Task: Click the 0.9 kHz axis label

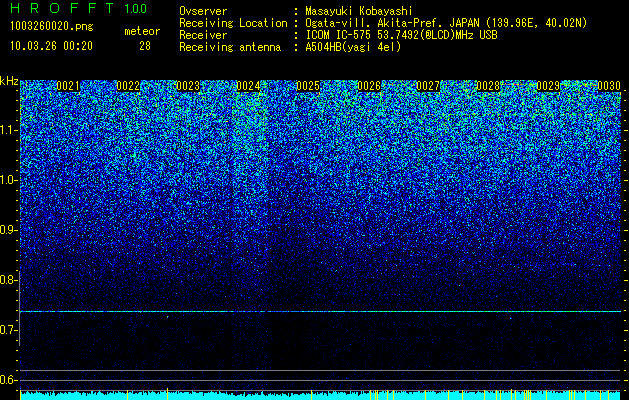Action: (7, 229)
